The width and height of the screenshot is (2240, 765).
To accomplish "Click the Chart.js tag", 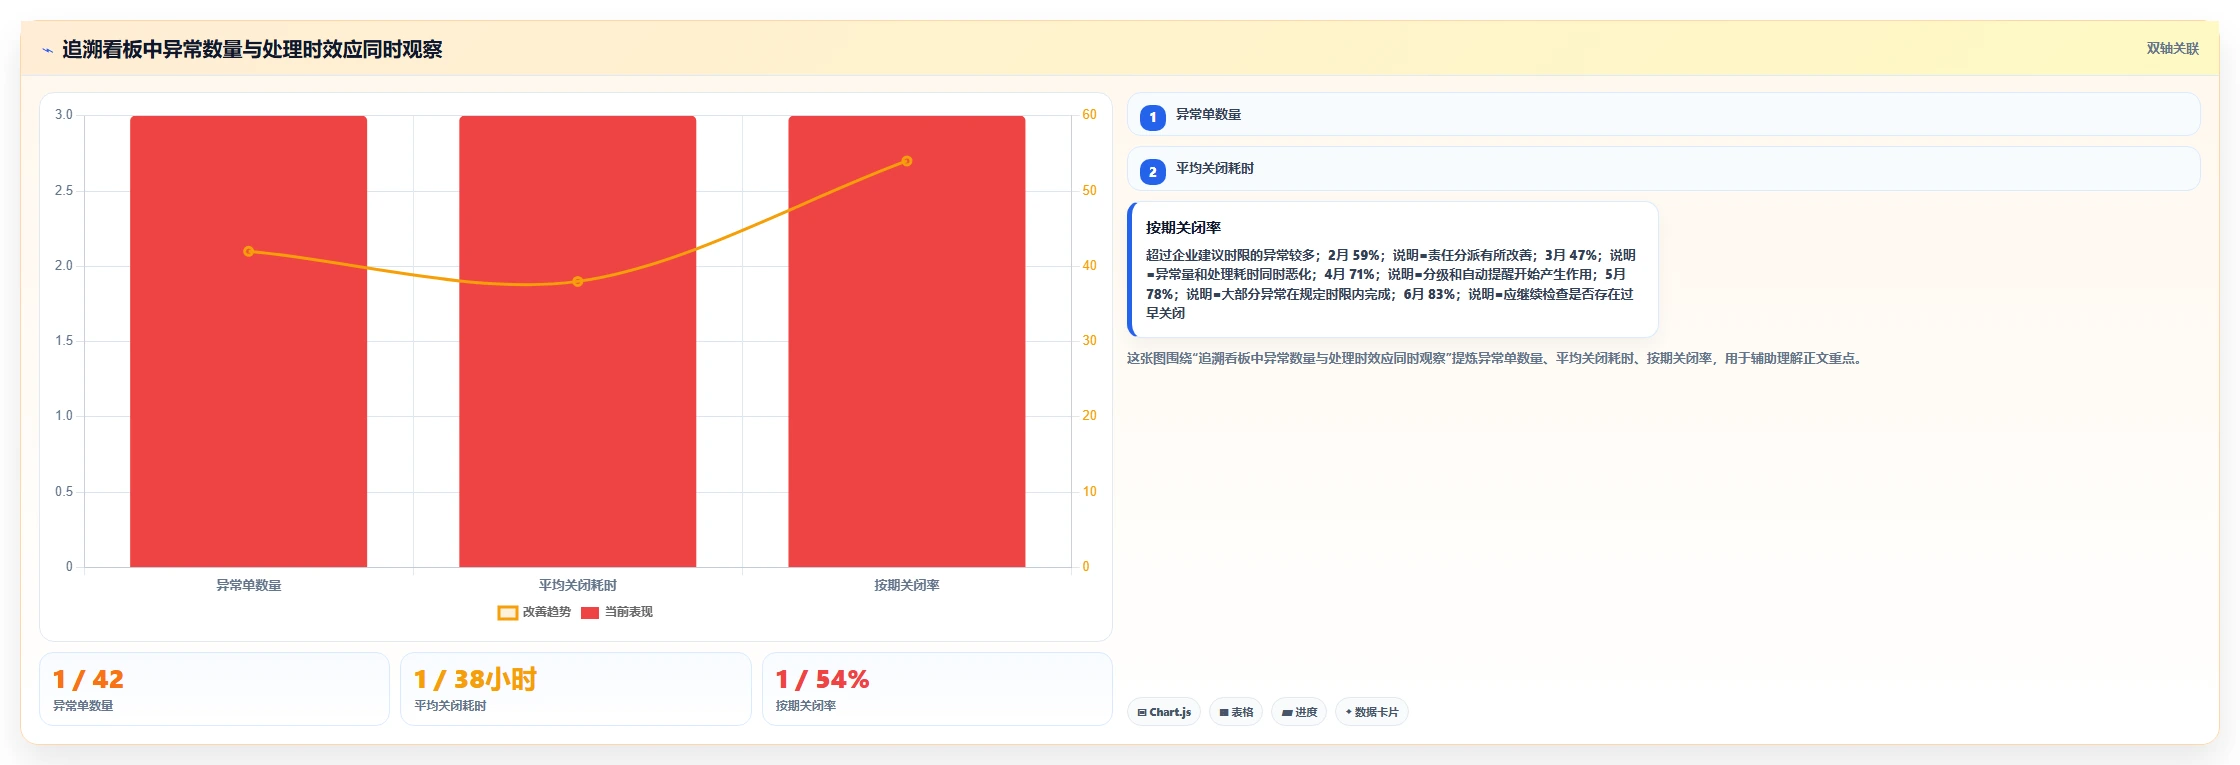I will (x=1164, y=712).
